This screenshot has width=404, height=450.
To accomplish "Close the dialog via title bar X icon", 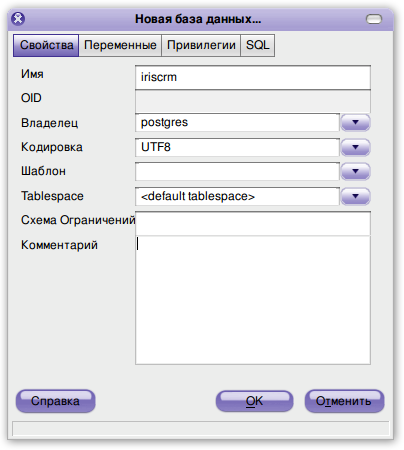I will tap(18, 19).
